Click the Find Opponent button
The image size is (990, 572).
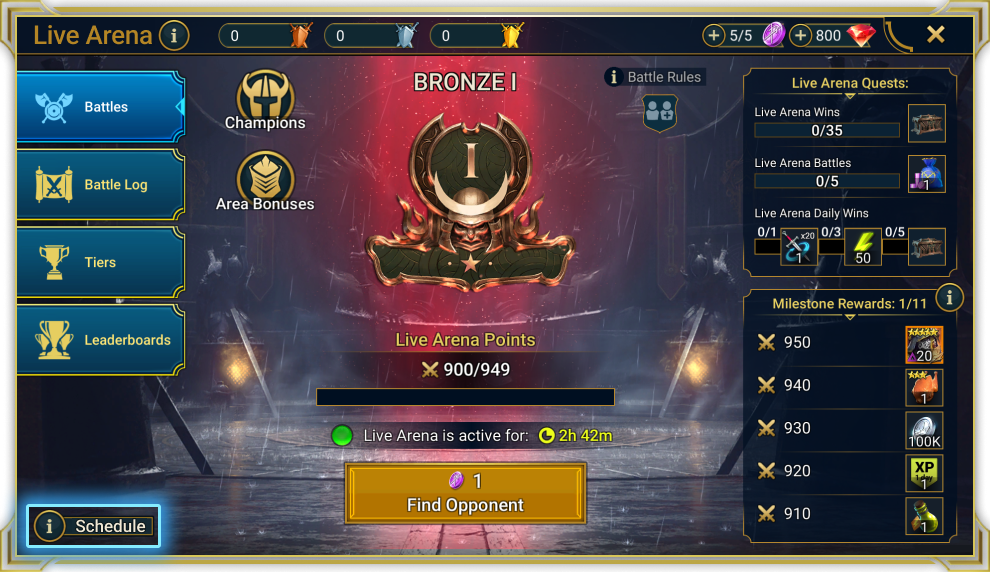pyautogui.click(x=465, y=493)
